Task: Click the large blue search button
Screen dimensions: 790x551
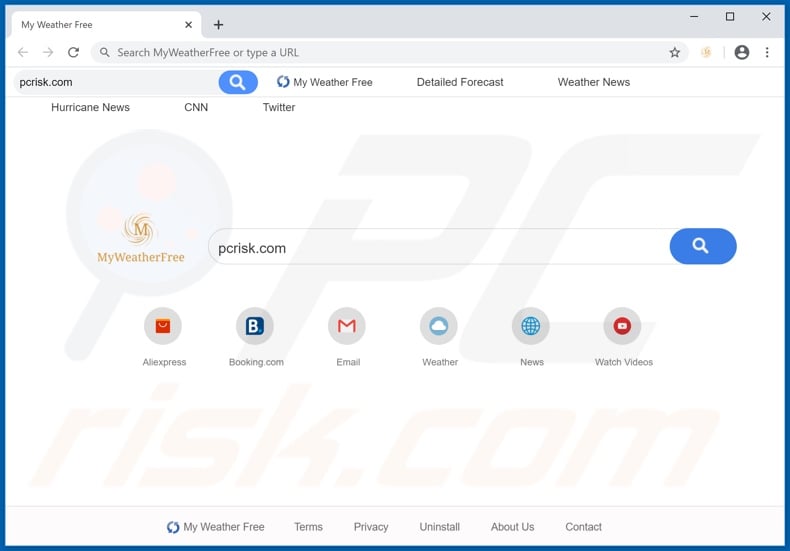Action: pos(702,246)
